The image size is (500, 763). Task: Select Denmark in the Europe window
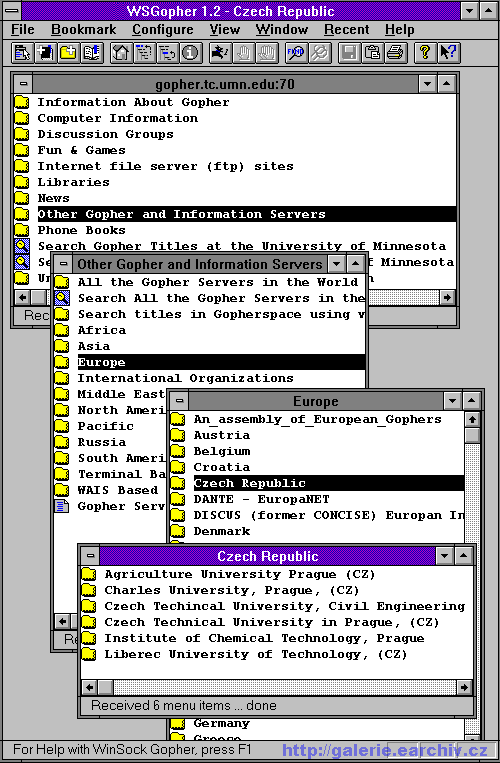tap(222, 531)
